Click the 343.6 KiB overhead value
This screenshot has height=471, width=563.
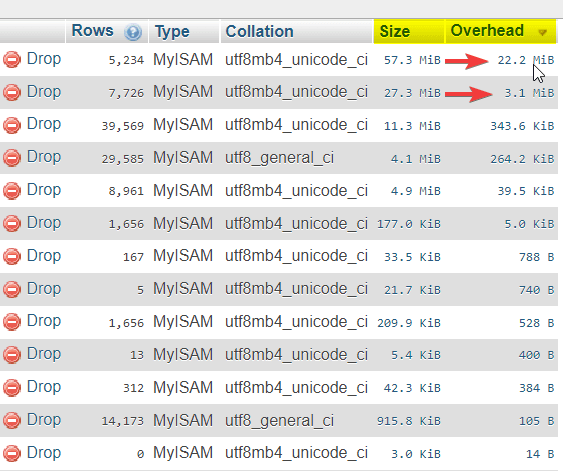[522, 126]
